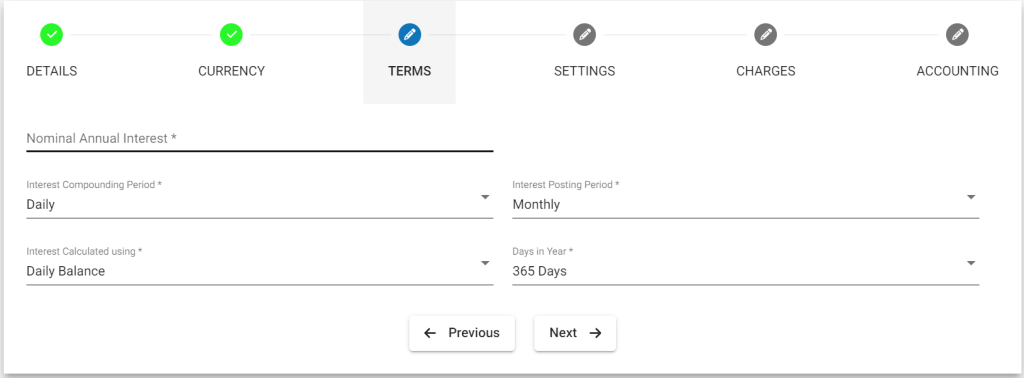This screenshot has height=378, width=1024.
Task: Click the gray pencil icon above ACCOUNTING
Action: point(957,34)
